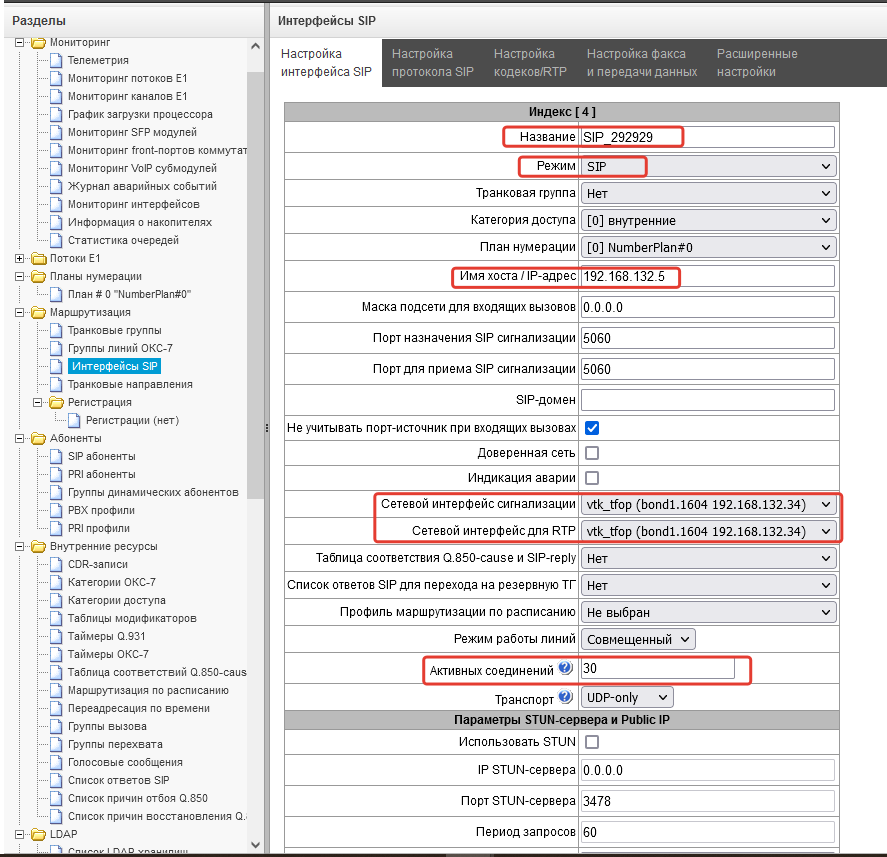
Task: Click the page icon beside Интерфейсы SIP
Action: point(56,367)
